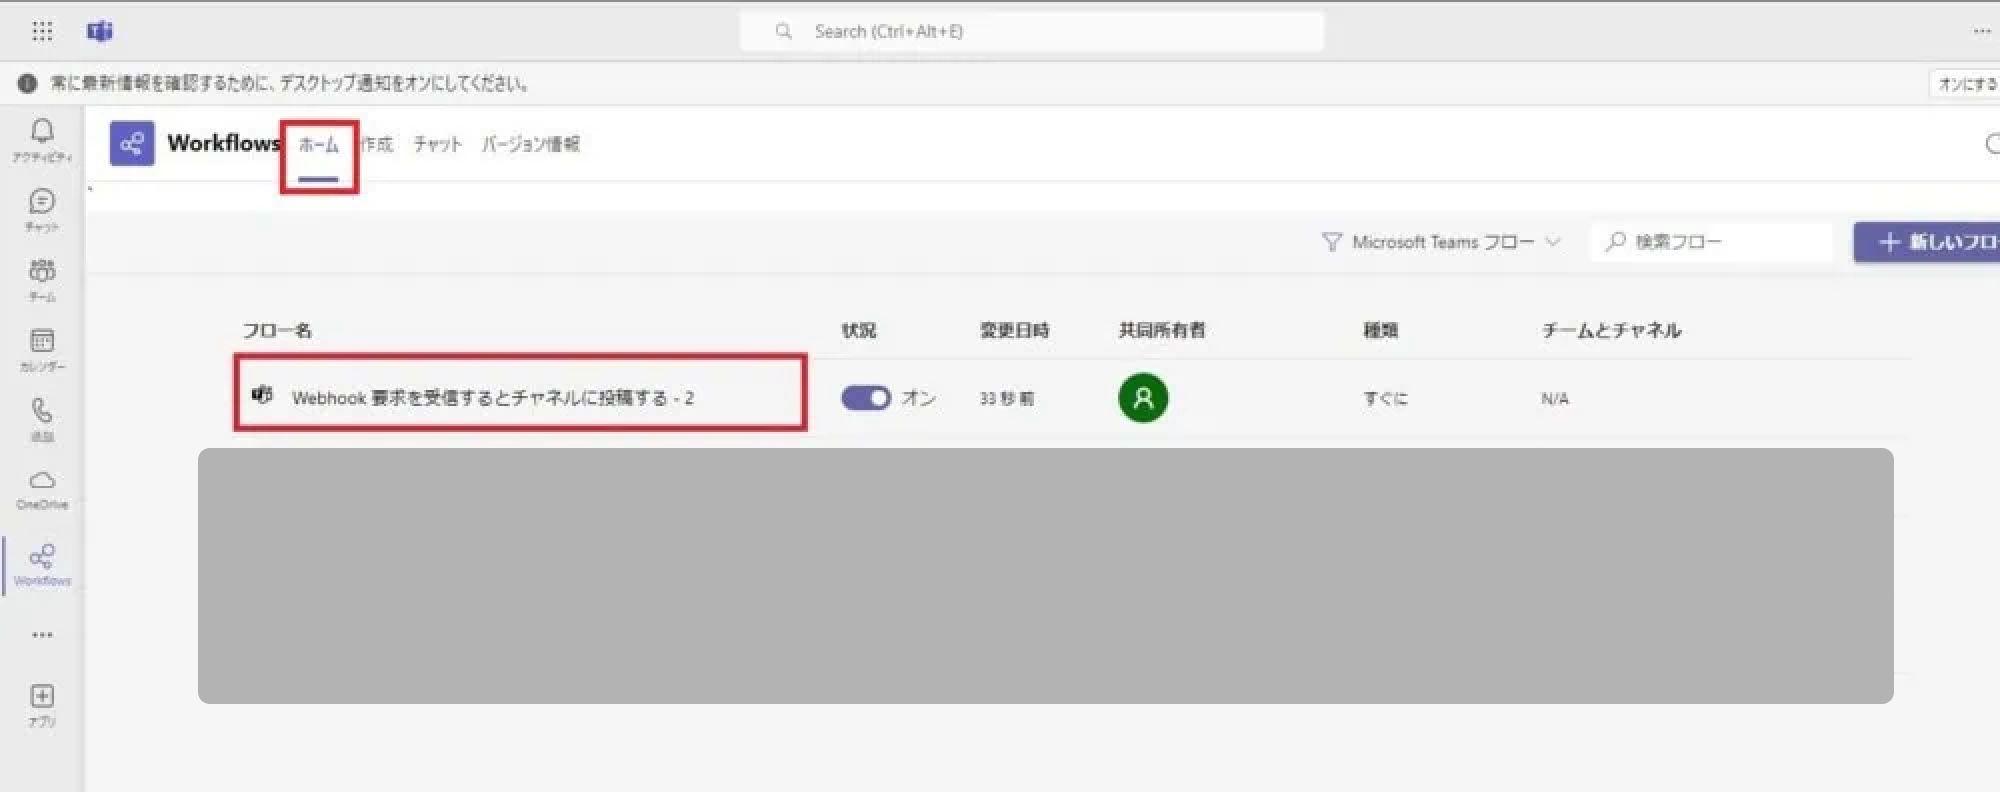Open Teams from the left sidebar
Screen dimensions: 2000x792
pos(42,278)
